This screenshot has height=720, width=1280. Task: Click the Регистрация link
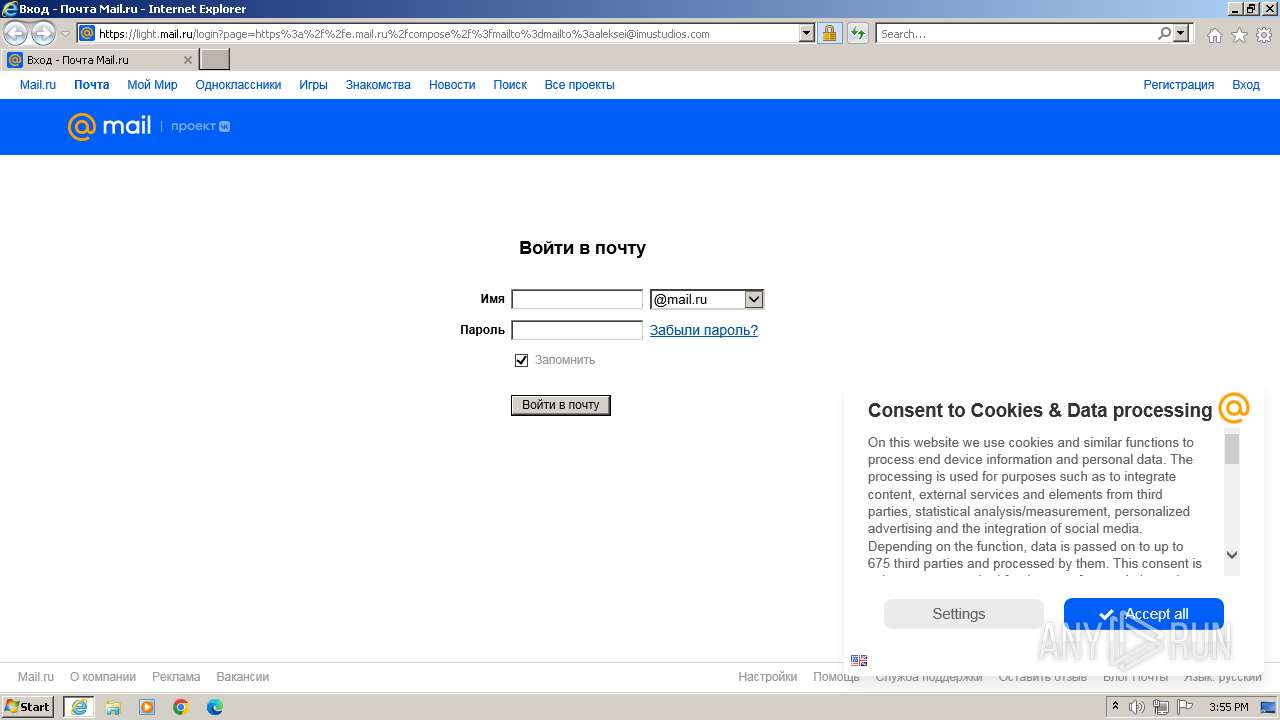(1179, 85)
